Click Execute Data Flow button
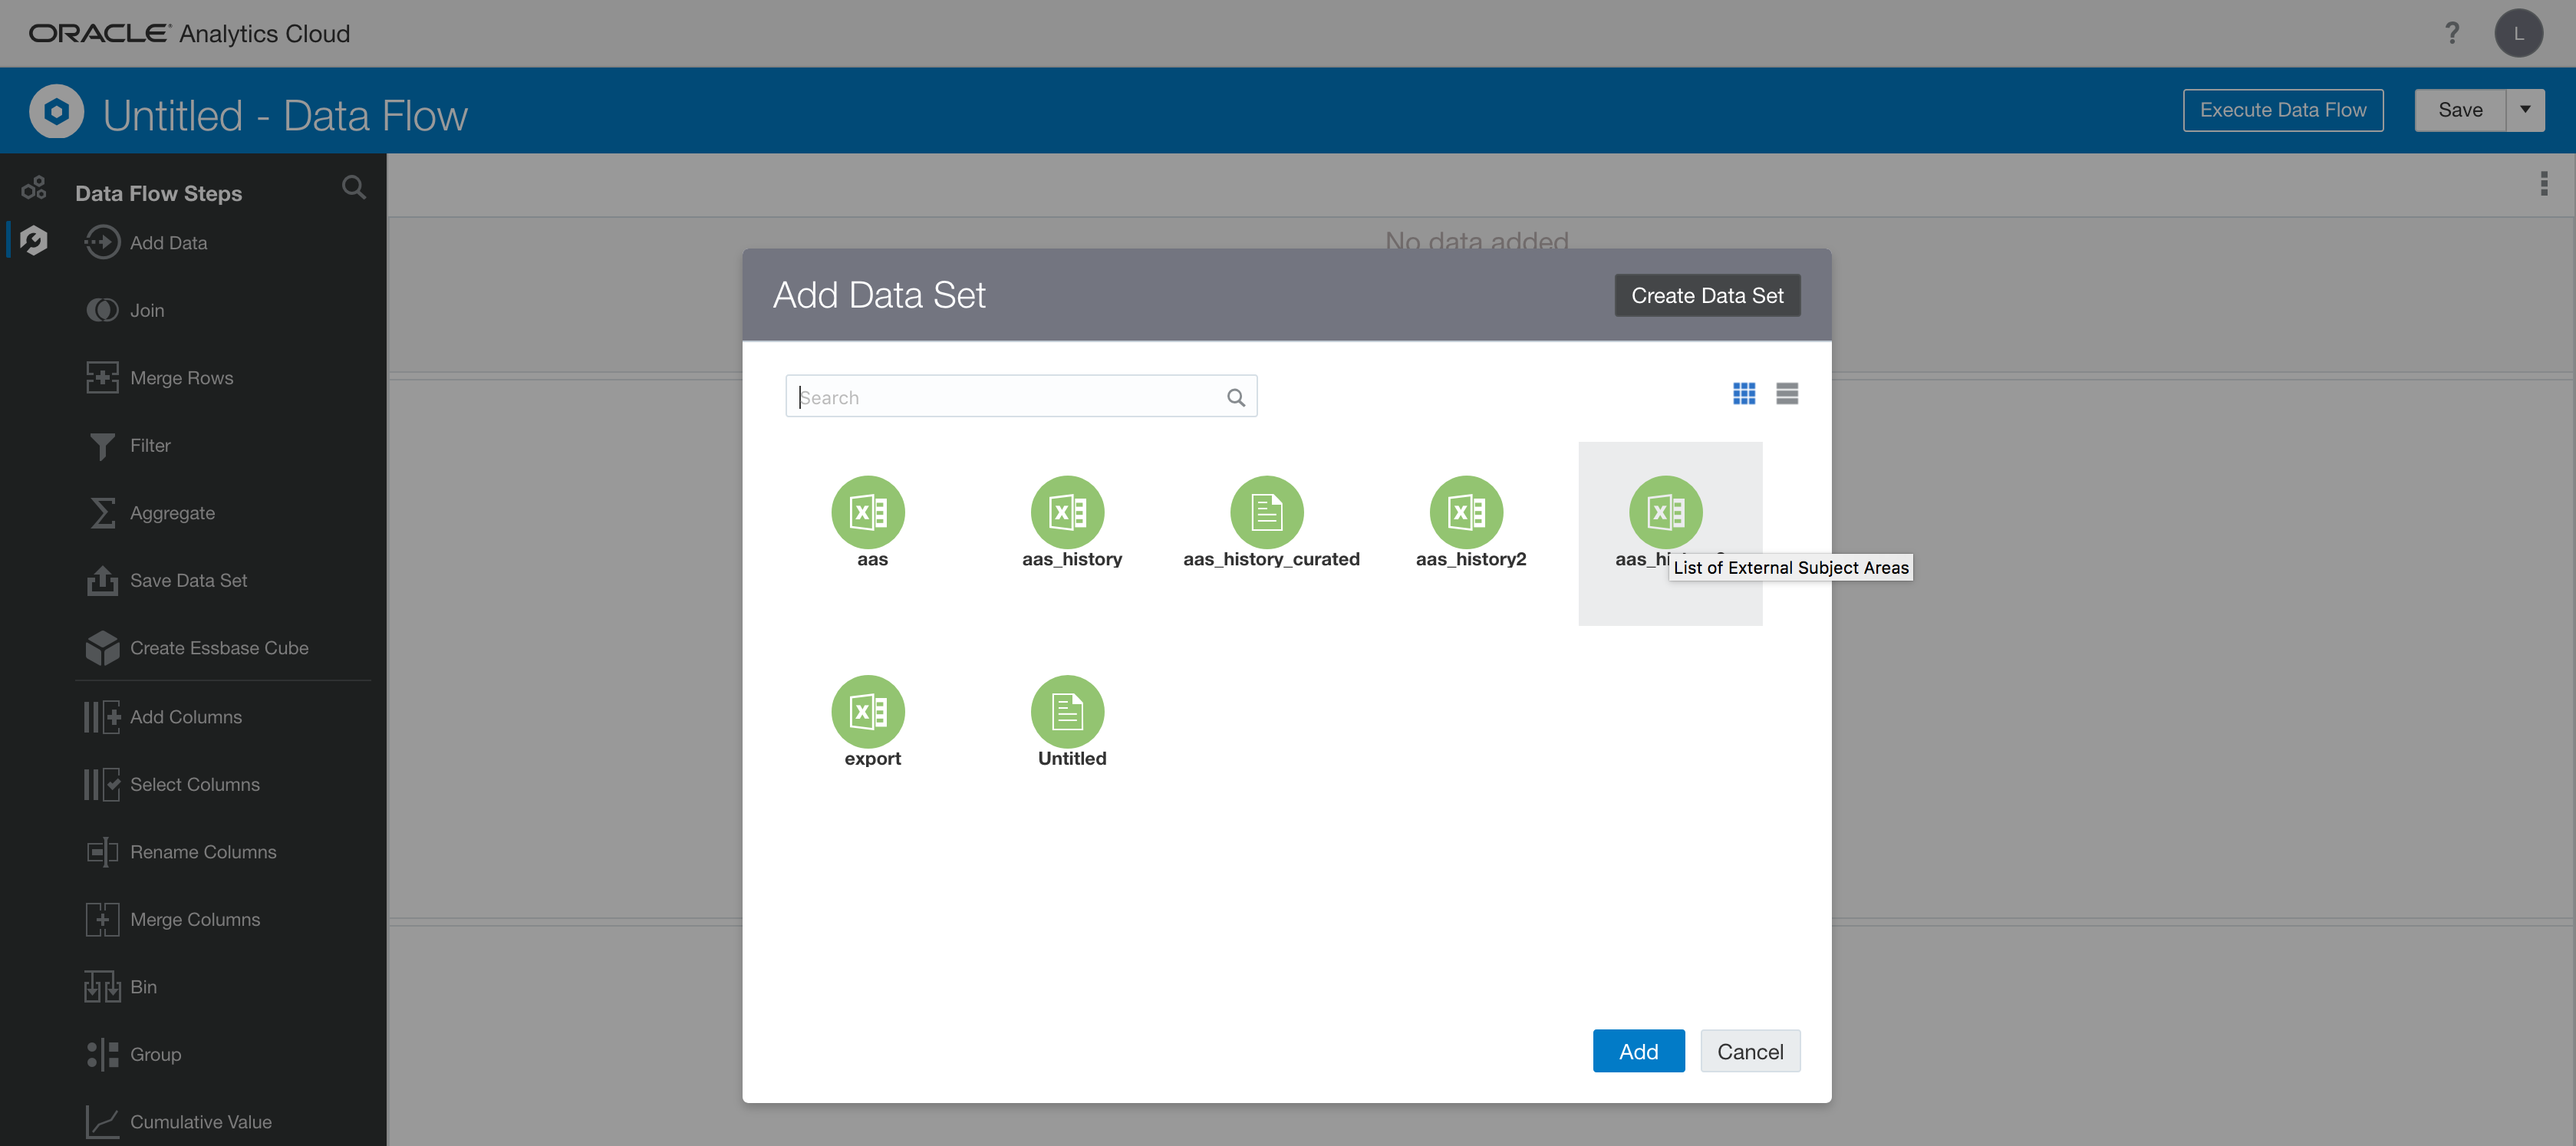2576x1146 pixels. click(2282, 110)
